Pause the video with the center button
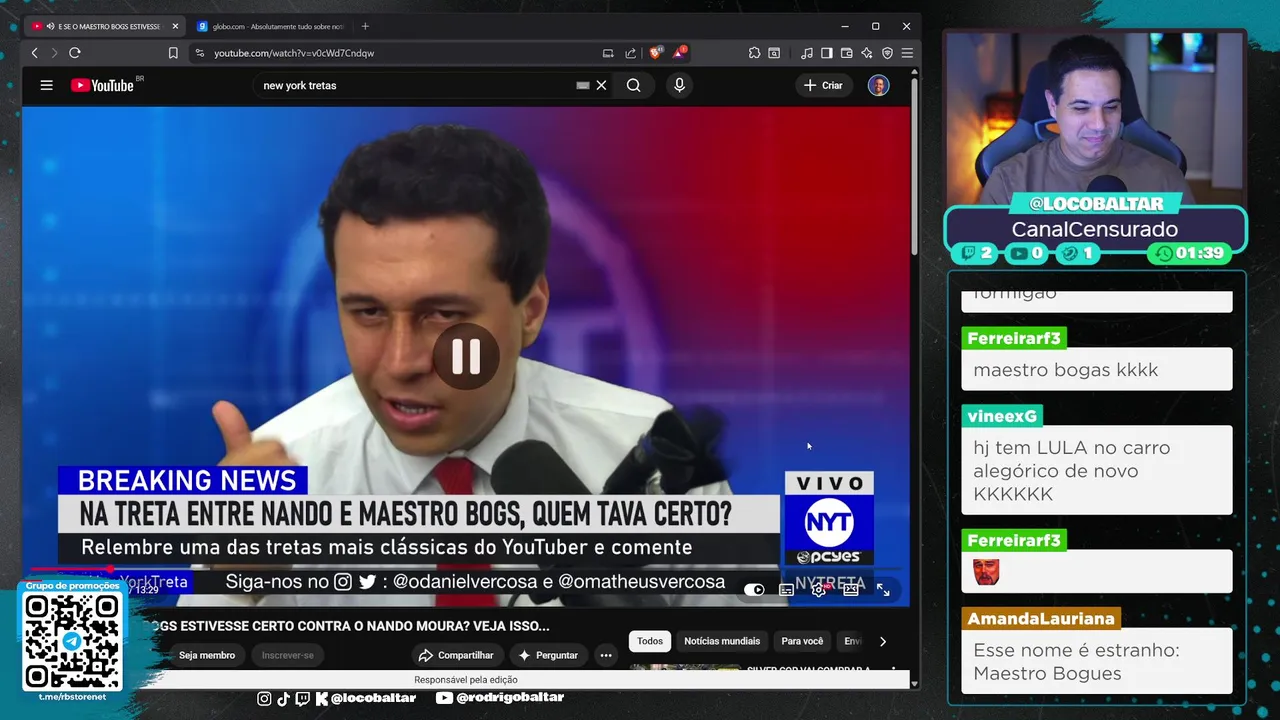The image size is (1280, 720). [466, 356]
